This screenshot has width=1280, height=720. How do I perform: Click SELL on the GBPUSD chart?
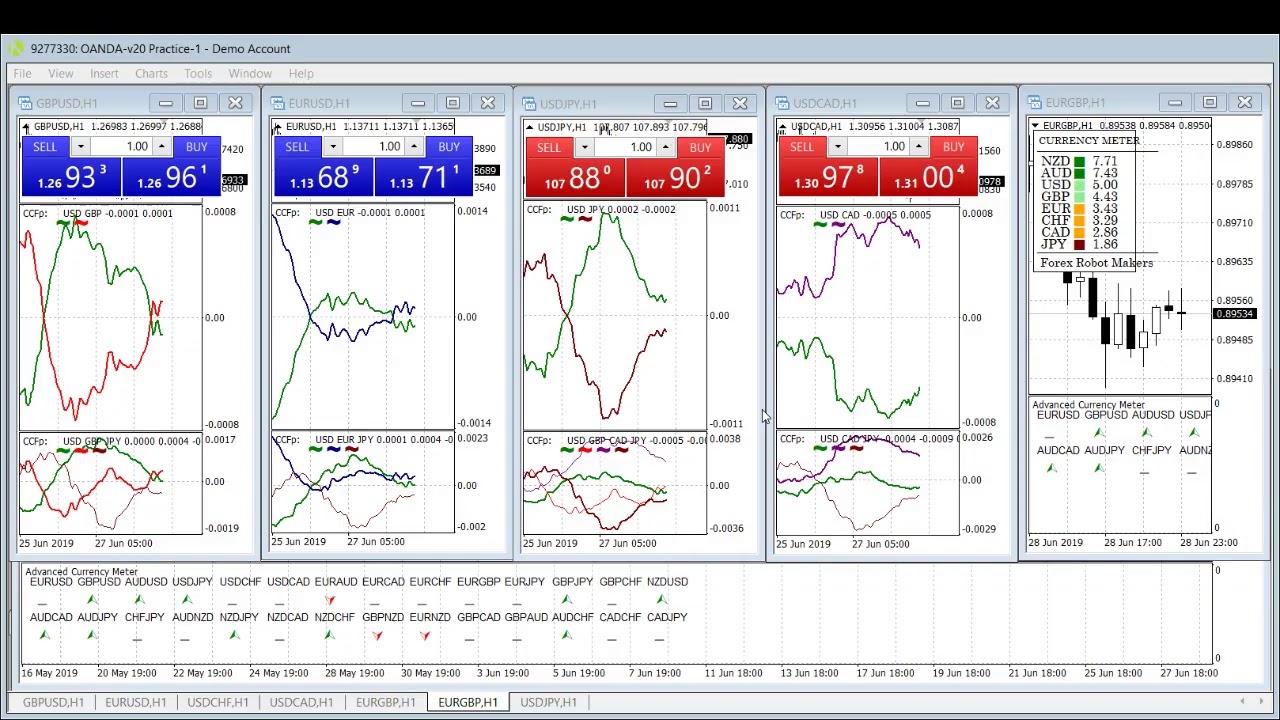coord(45,147)
